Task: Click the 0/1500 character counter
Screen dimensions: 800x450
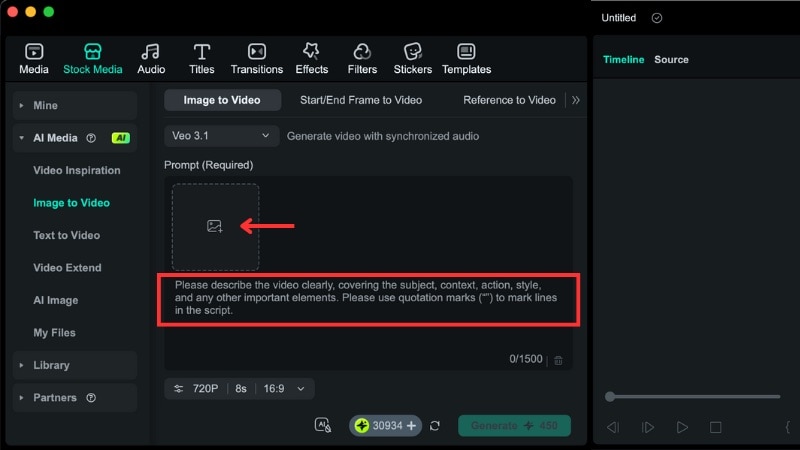Action: coord(526,359)
